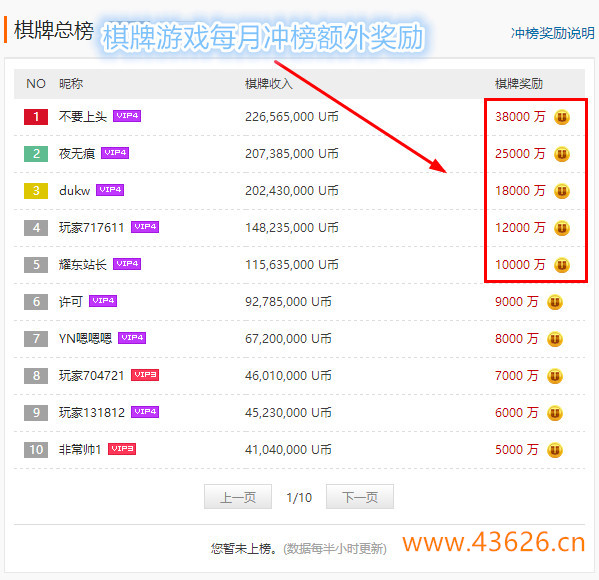
Task: Click the yellow rank 3 badge
Action: [36, 191]
